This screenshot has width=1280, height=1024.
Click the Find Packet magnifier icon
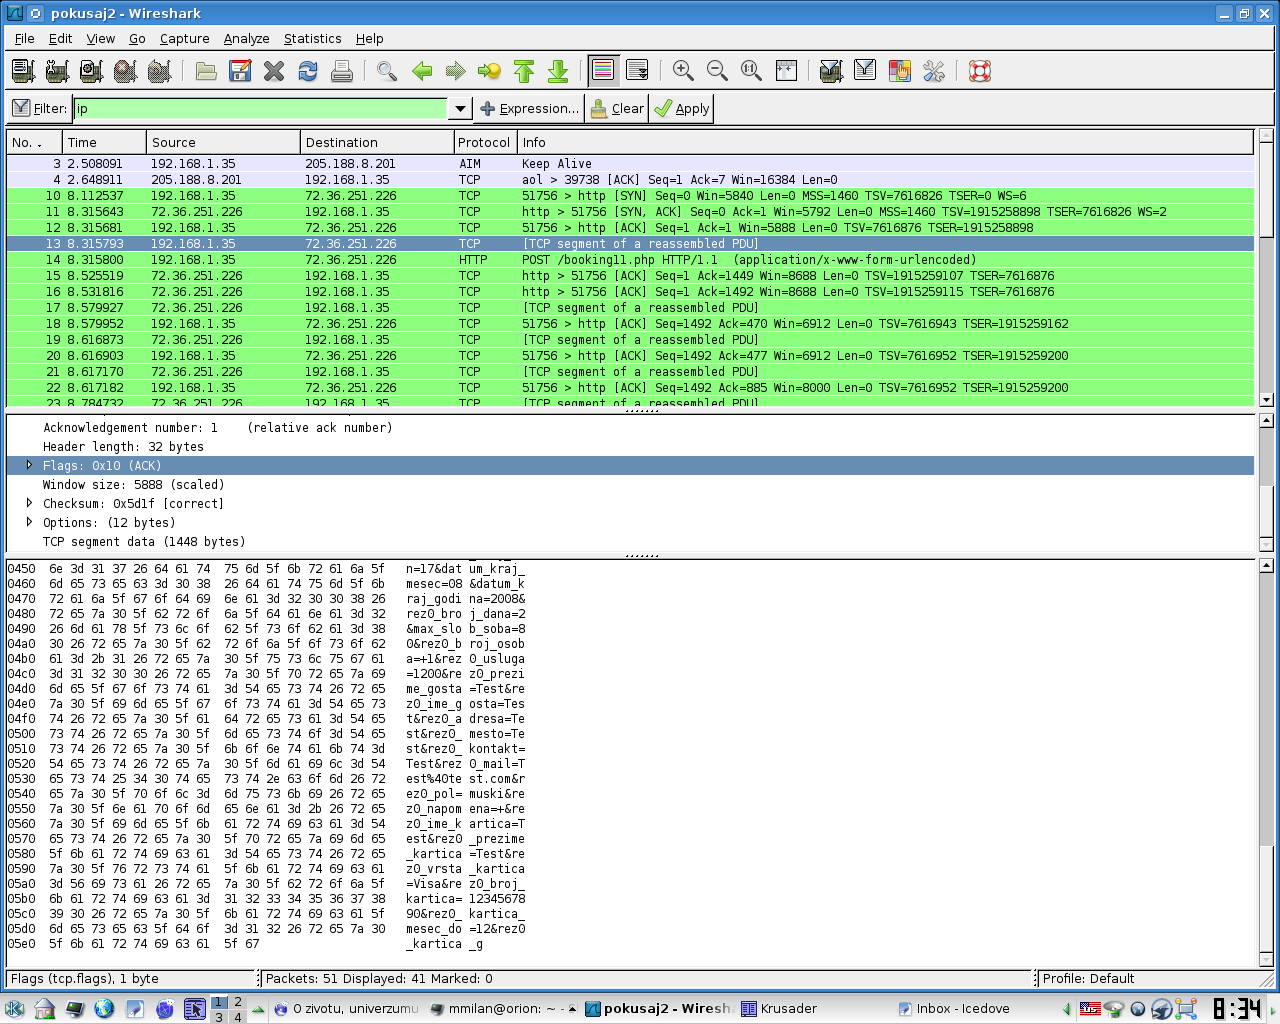point(387,71)
